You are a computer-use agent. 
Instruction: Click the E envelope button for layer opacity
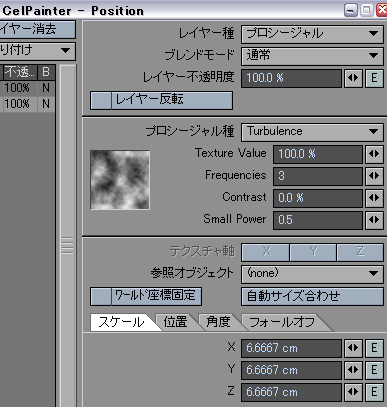tap(374, 78)
